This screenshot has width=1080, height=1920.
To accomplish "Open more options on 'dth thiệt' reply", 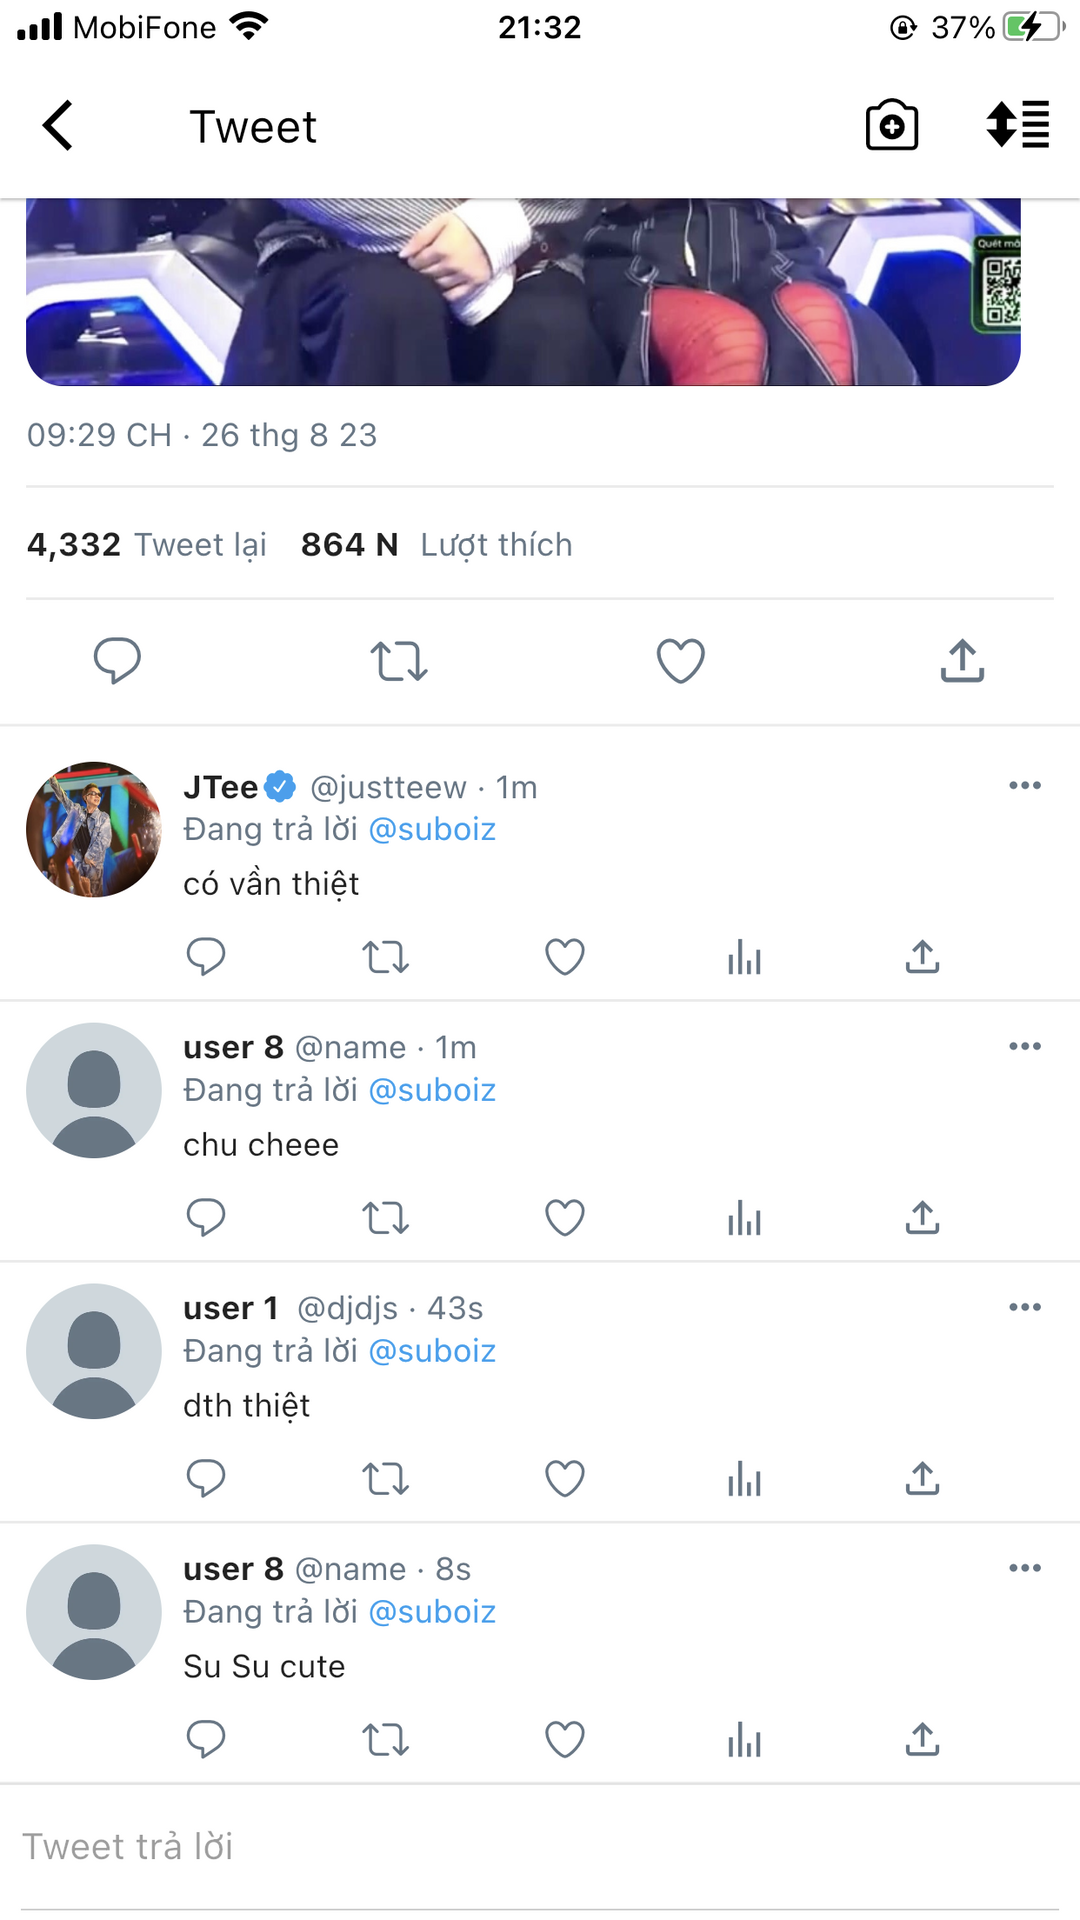I will pyautogui.click(x=1025, y=1308).
